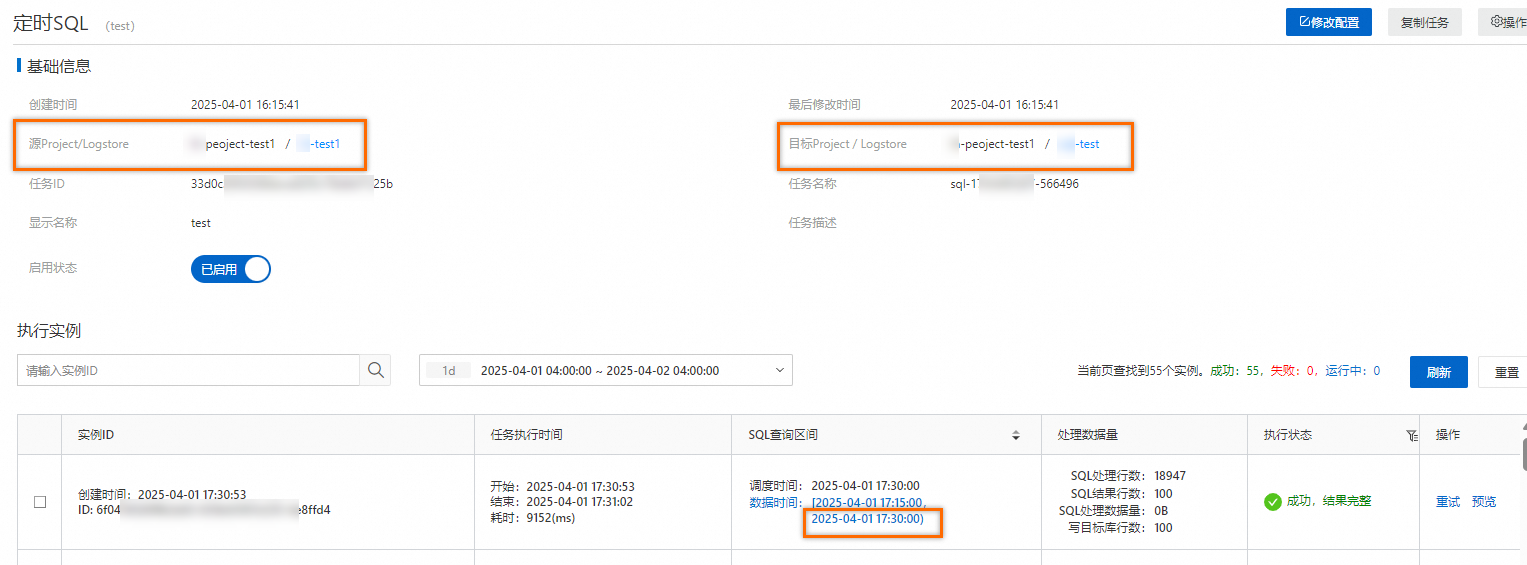Click the target project peoject-test1 text
Image resolution: width=1527 pixels, height=565 pixels.
point(995,144)
